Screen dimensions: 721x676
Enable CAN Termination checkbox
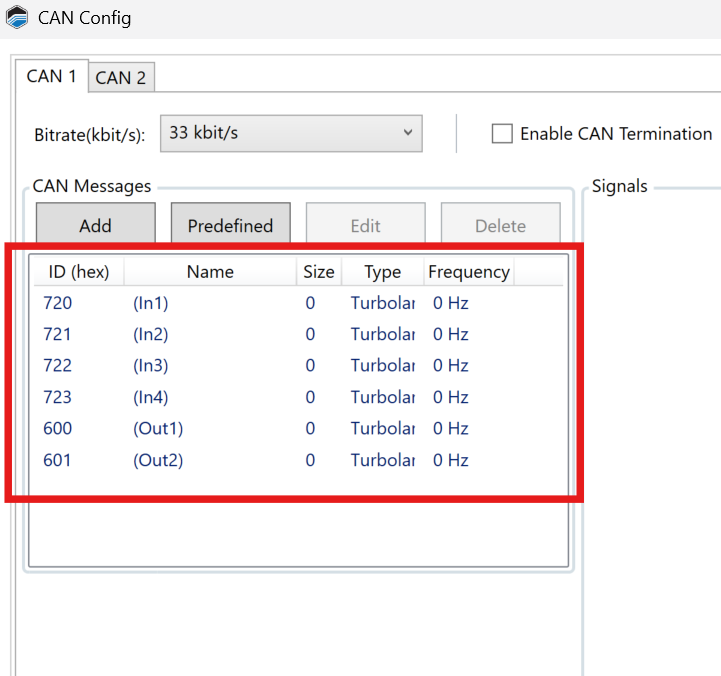pyautogui.click(x=502, y=134)
